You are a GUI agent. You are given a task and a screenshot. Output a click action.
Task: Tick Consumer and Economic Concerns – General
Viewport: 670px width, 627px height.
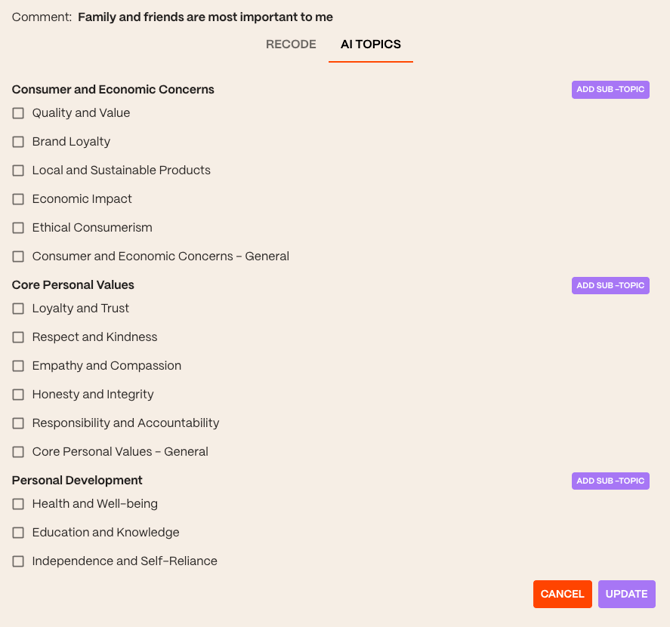click(18, 257)
